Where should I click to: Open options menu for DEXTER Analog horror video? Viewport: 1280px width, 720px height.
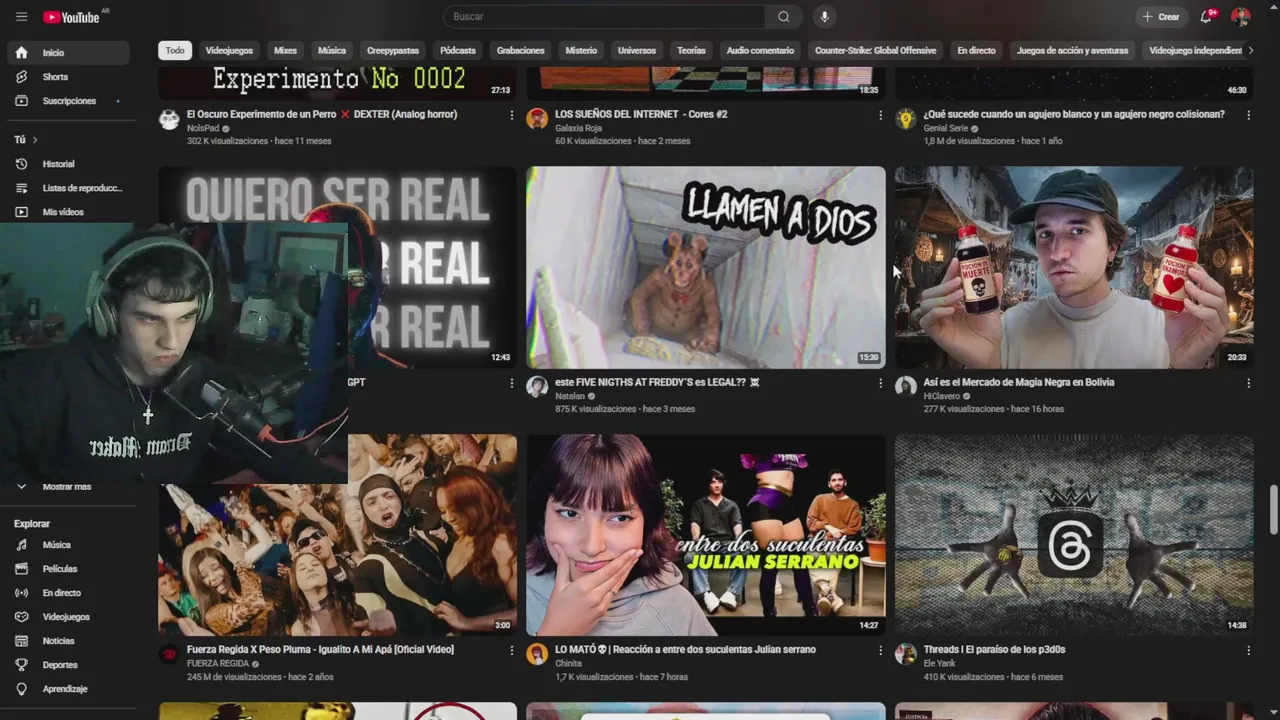click(x=512, y=115)
